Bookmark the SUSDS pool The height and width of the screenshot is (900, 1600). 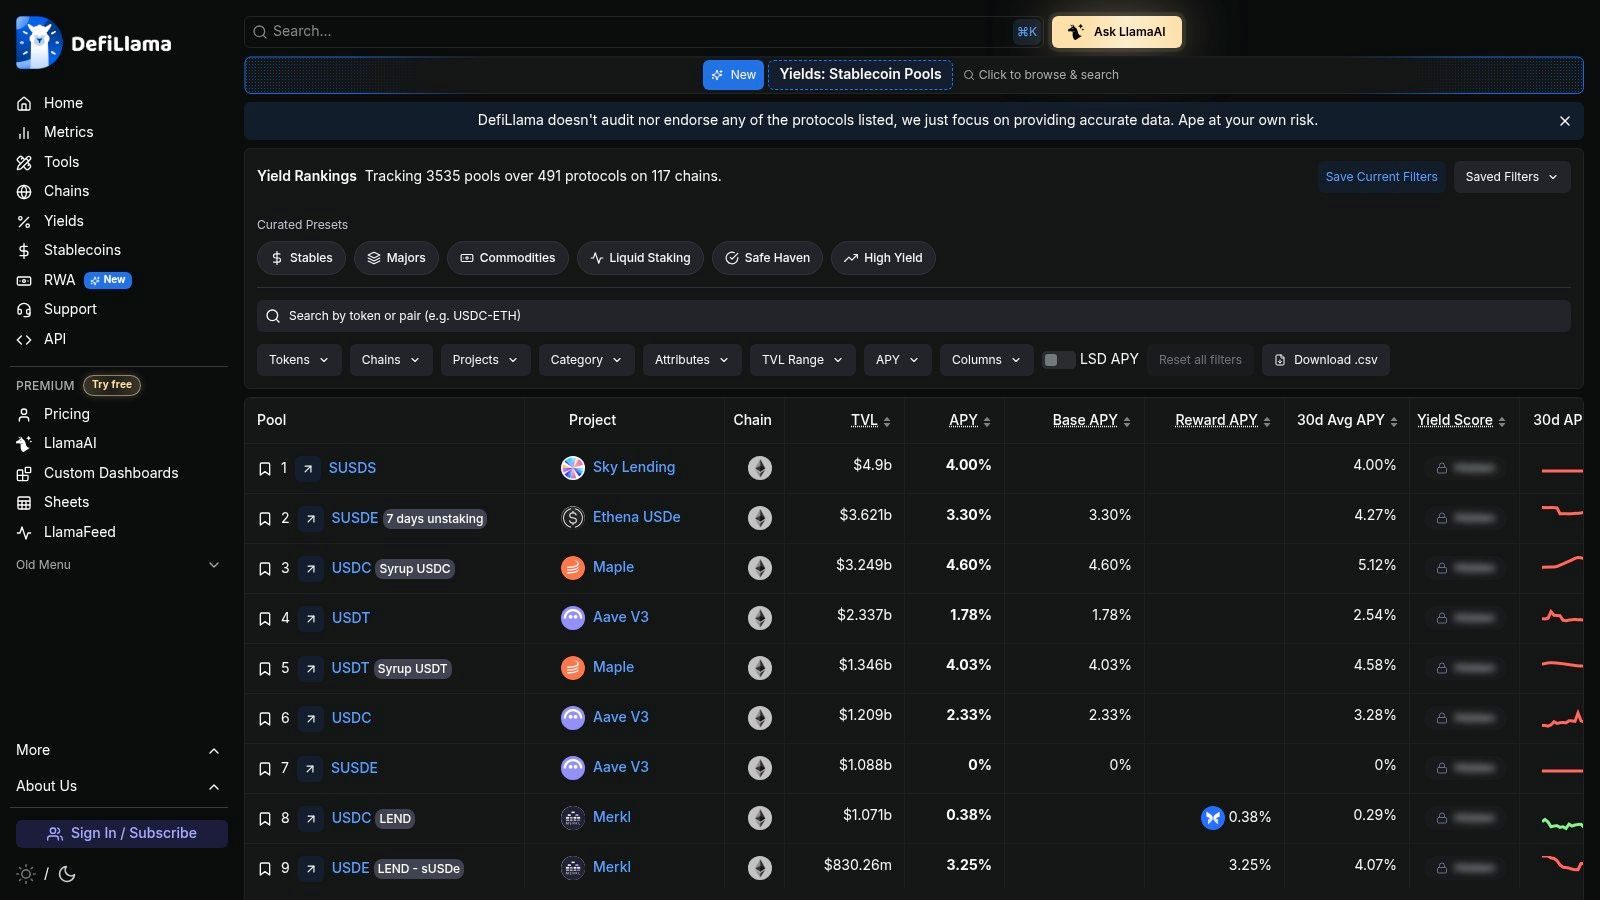265,467
